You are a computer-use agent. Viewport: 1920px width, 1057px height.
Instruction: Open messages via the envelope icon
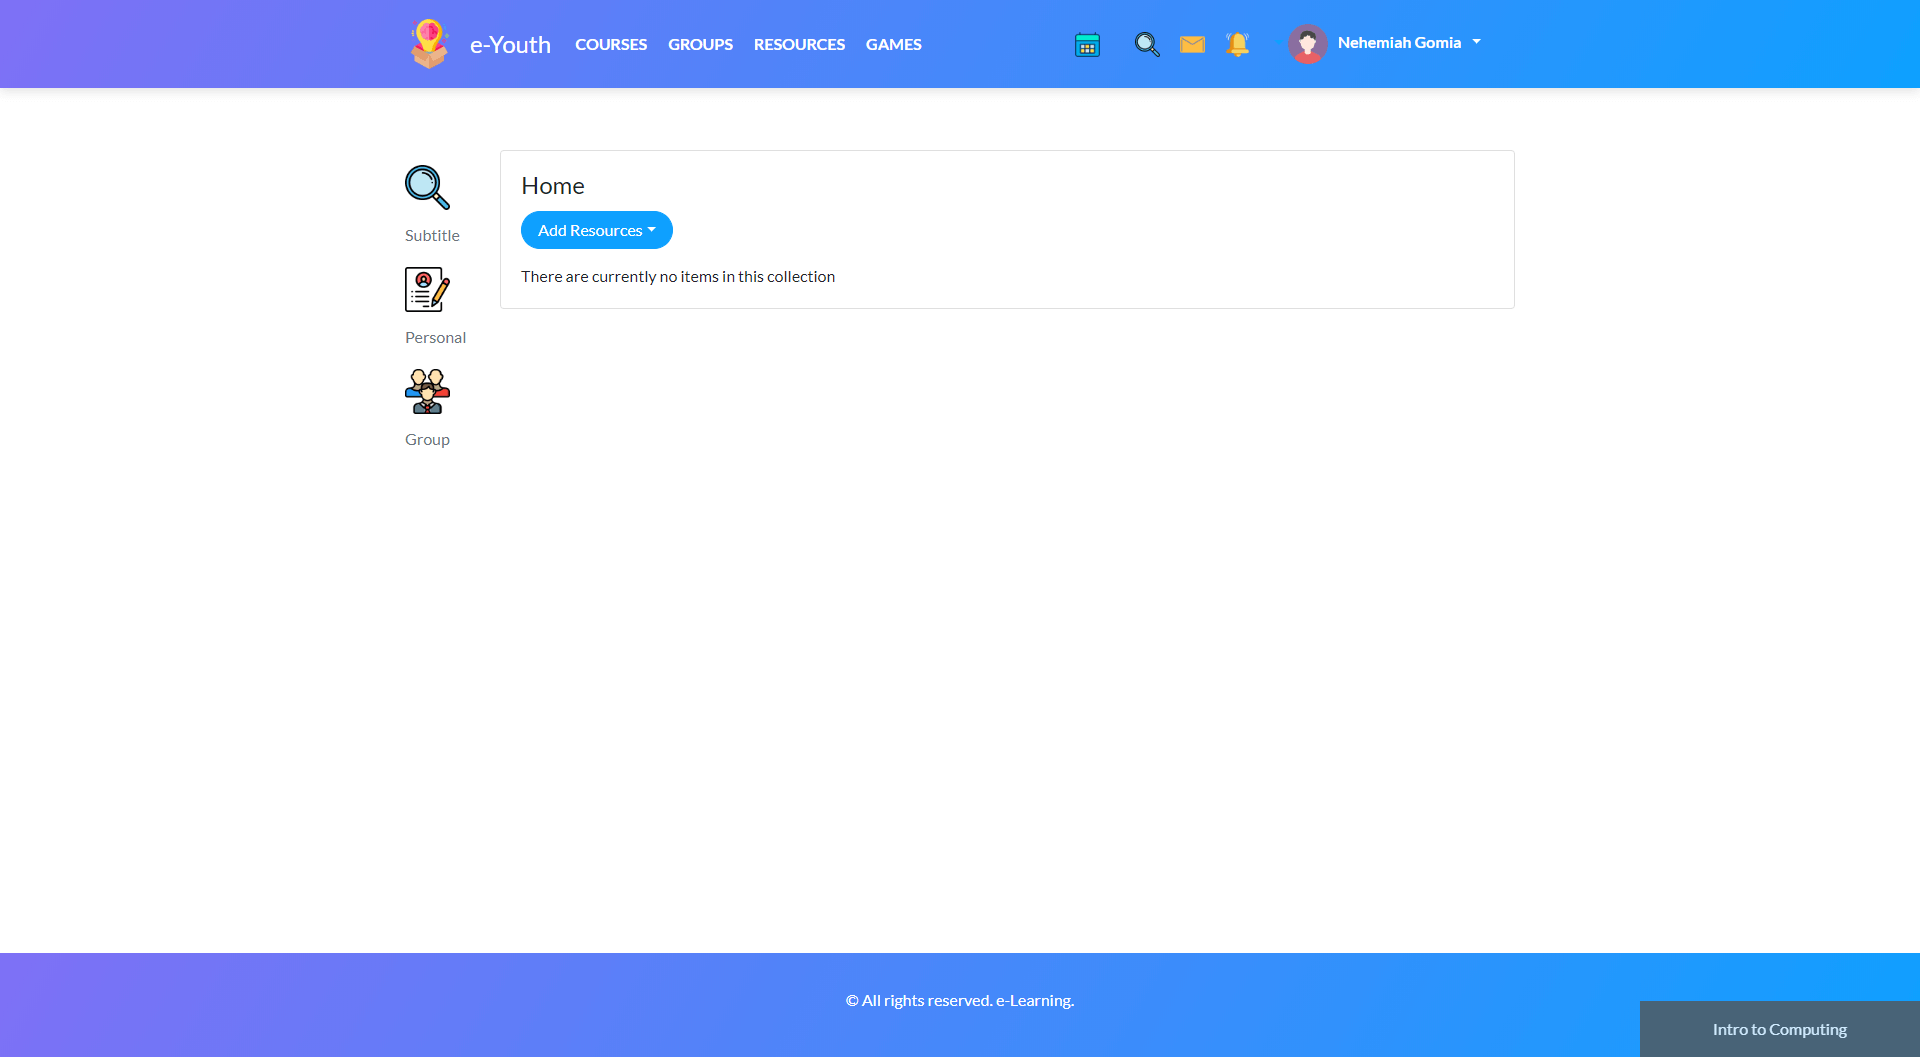pos(1192,45)
